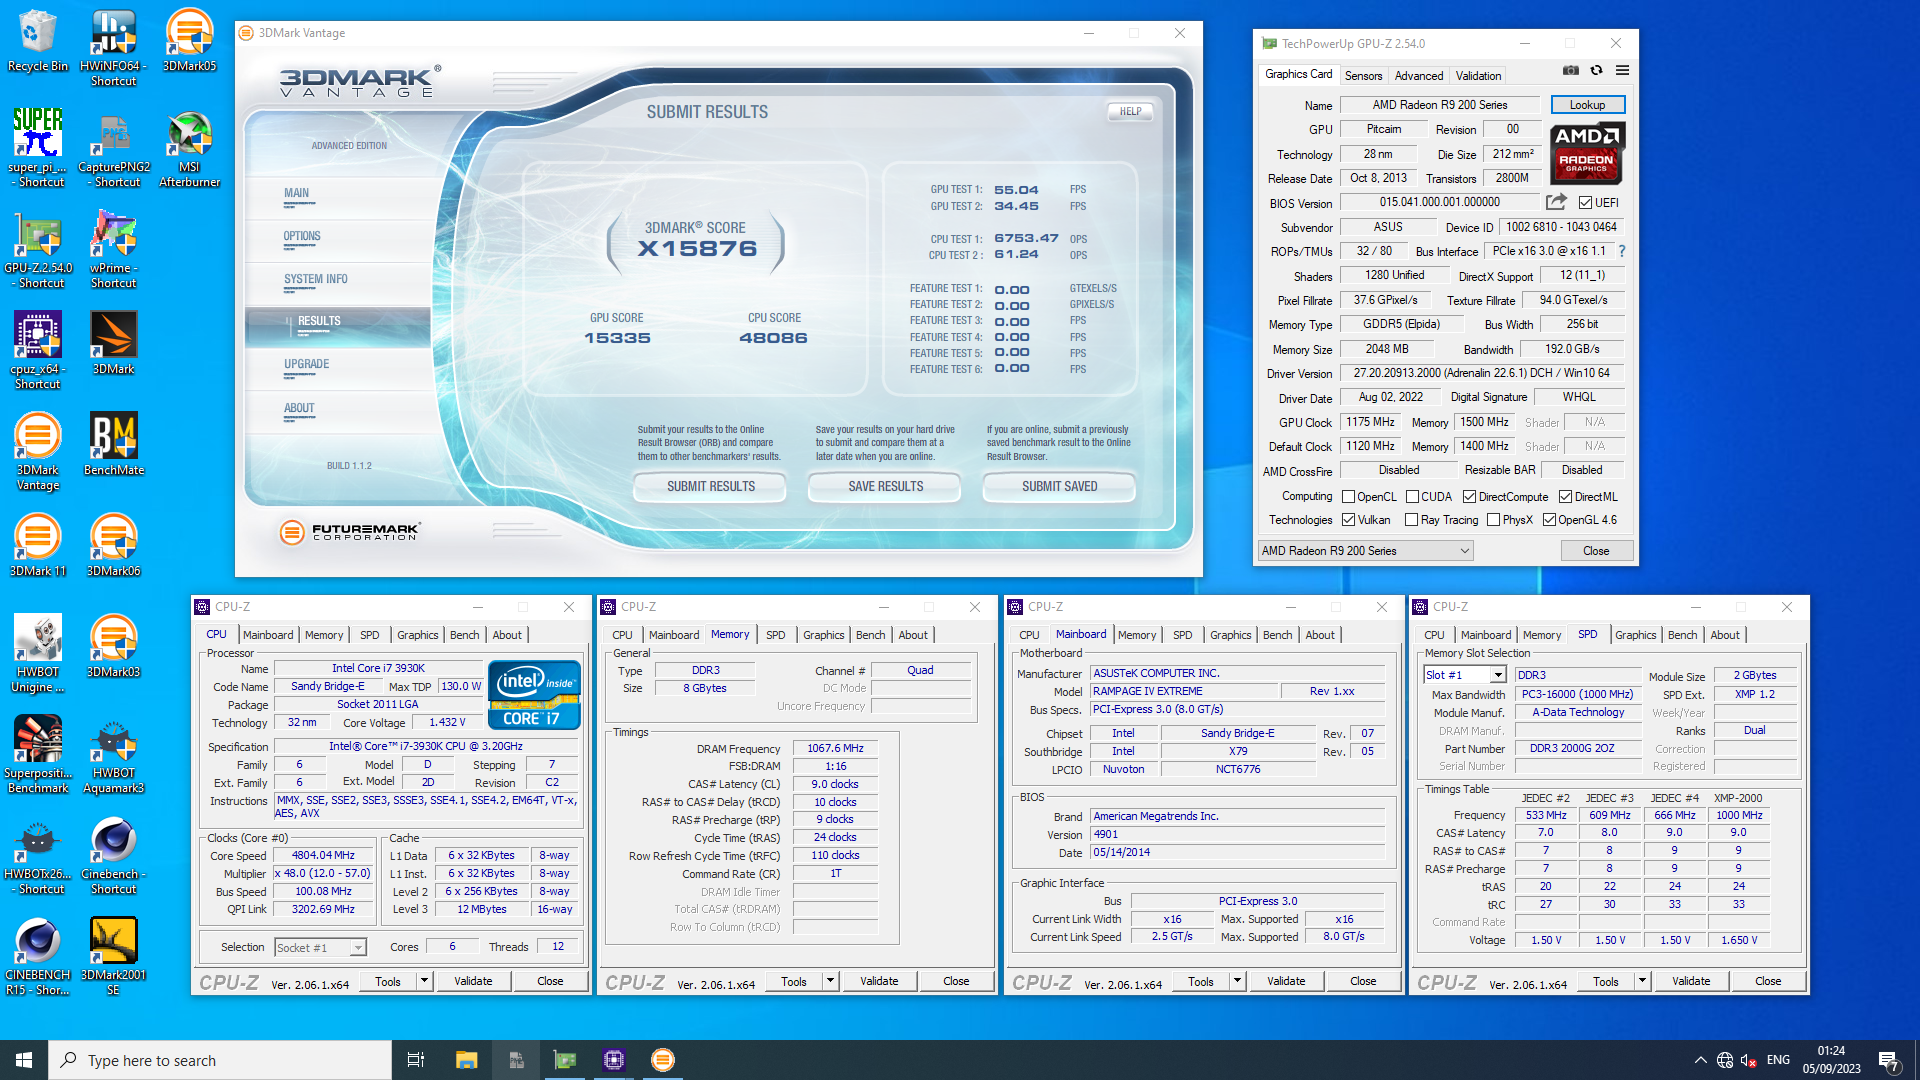The width and height of the screenshot is (1920, 1080).
Task: Open GPU-Z 2.54.0 desktop shortcut
Action: coord(37,249)
